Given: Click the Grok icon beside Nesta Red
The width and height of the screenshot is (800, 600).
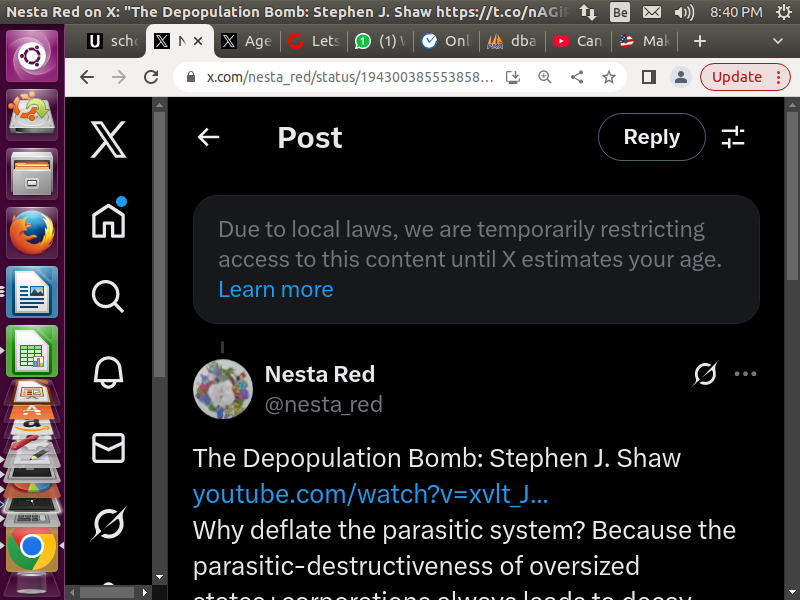Looking at the screenshot, I should click(705, 374).
